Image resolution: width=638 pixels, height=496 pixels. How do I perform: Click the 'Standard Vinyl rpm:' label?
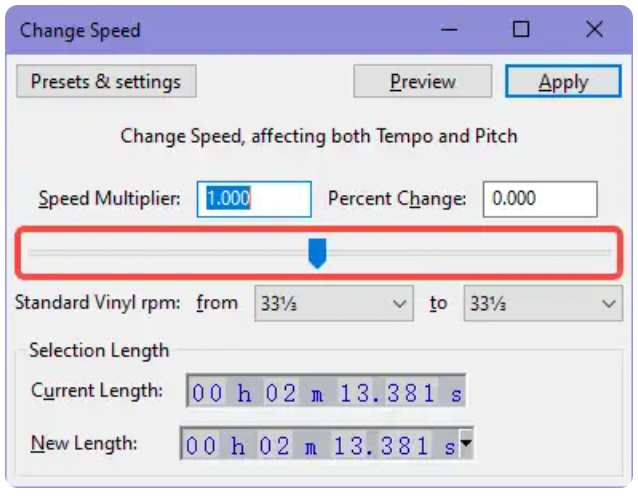tap(98, 303)
